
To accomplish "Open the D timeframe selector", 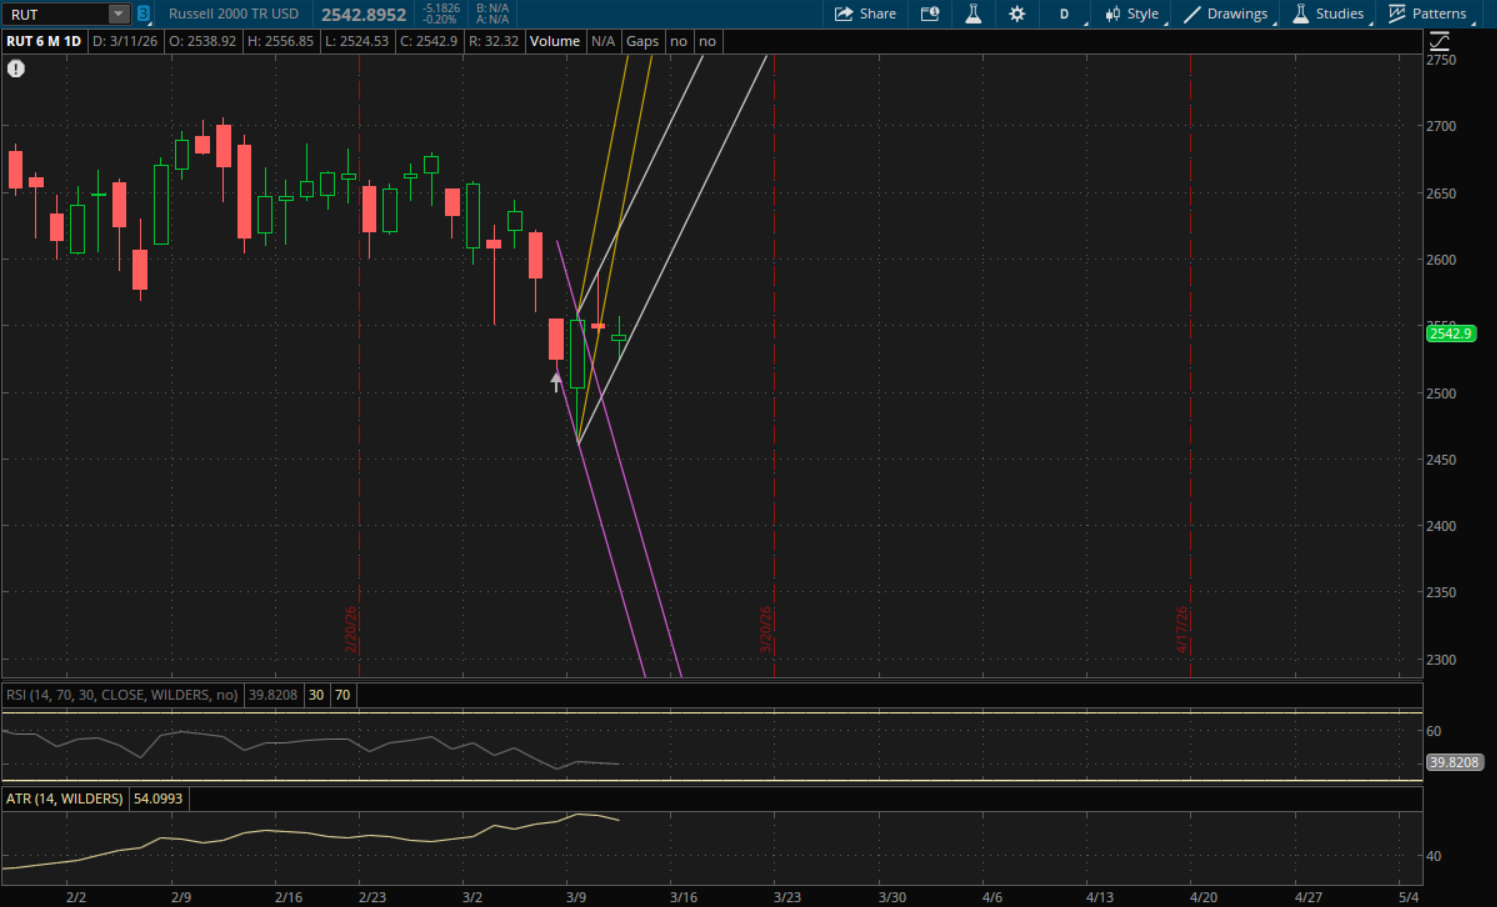I will click(x=1064, y=14).
